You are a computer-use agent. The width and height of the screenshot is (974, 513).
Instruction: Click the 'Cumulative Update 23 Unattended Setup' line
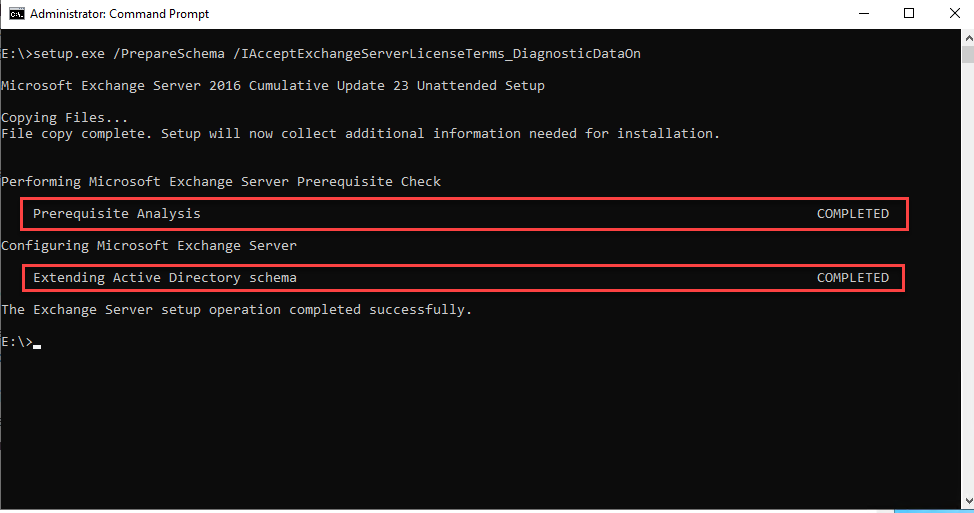(x=273, y=86)
